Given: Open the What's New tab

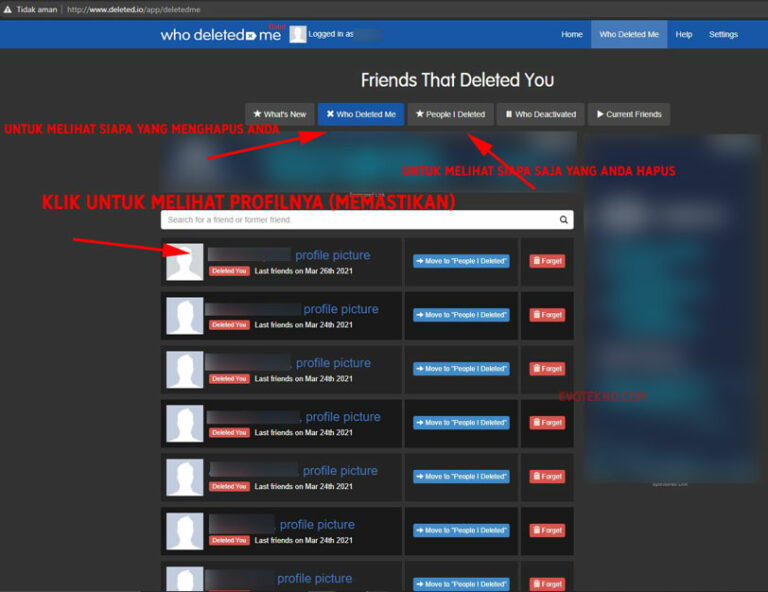Looking at the screenshot, I should [x=280, y=114].
